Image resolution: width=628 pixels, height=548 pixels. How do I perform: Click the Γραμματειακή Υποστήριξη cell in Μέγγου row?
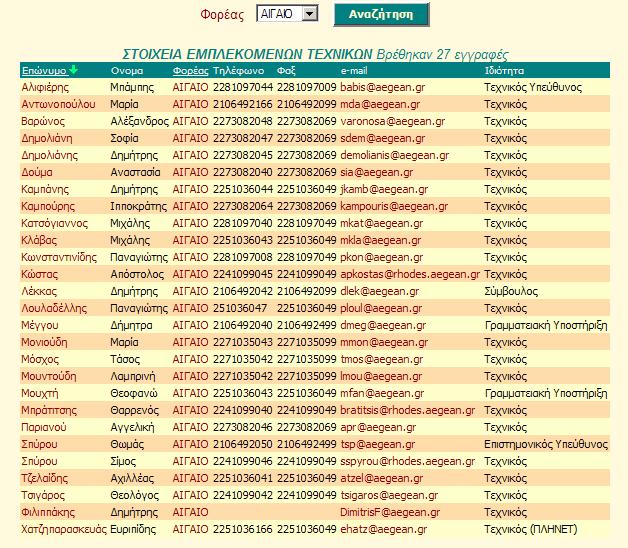[546, 325]
